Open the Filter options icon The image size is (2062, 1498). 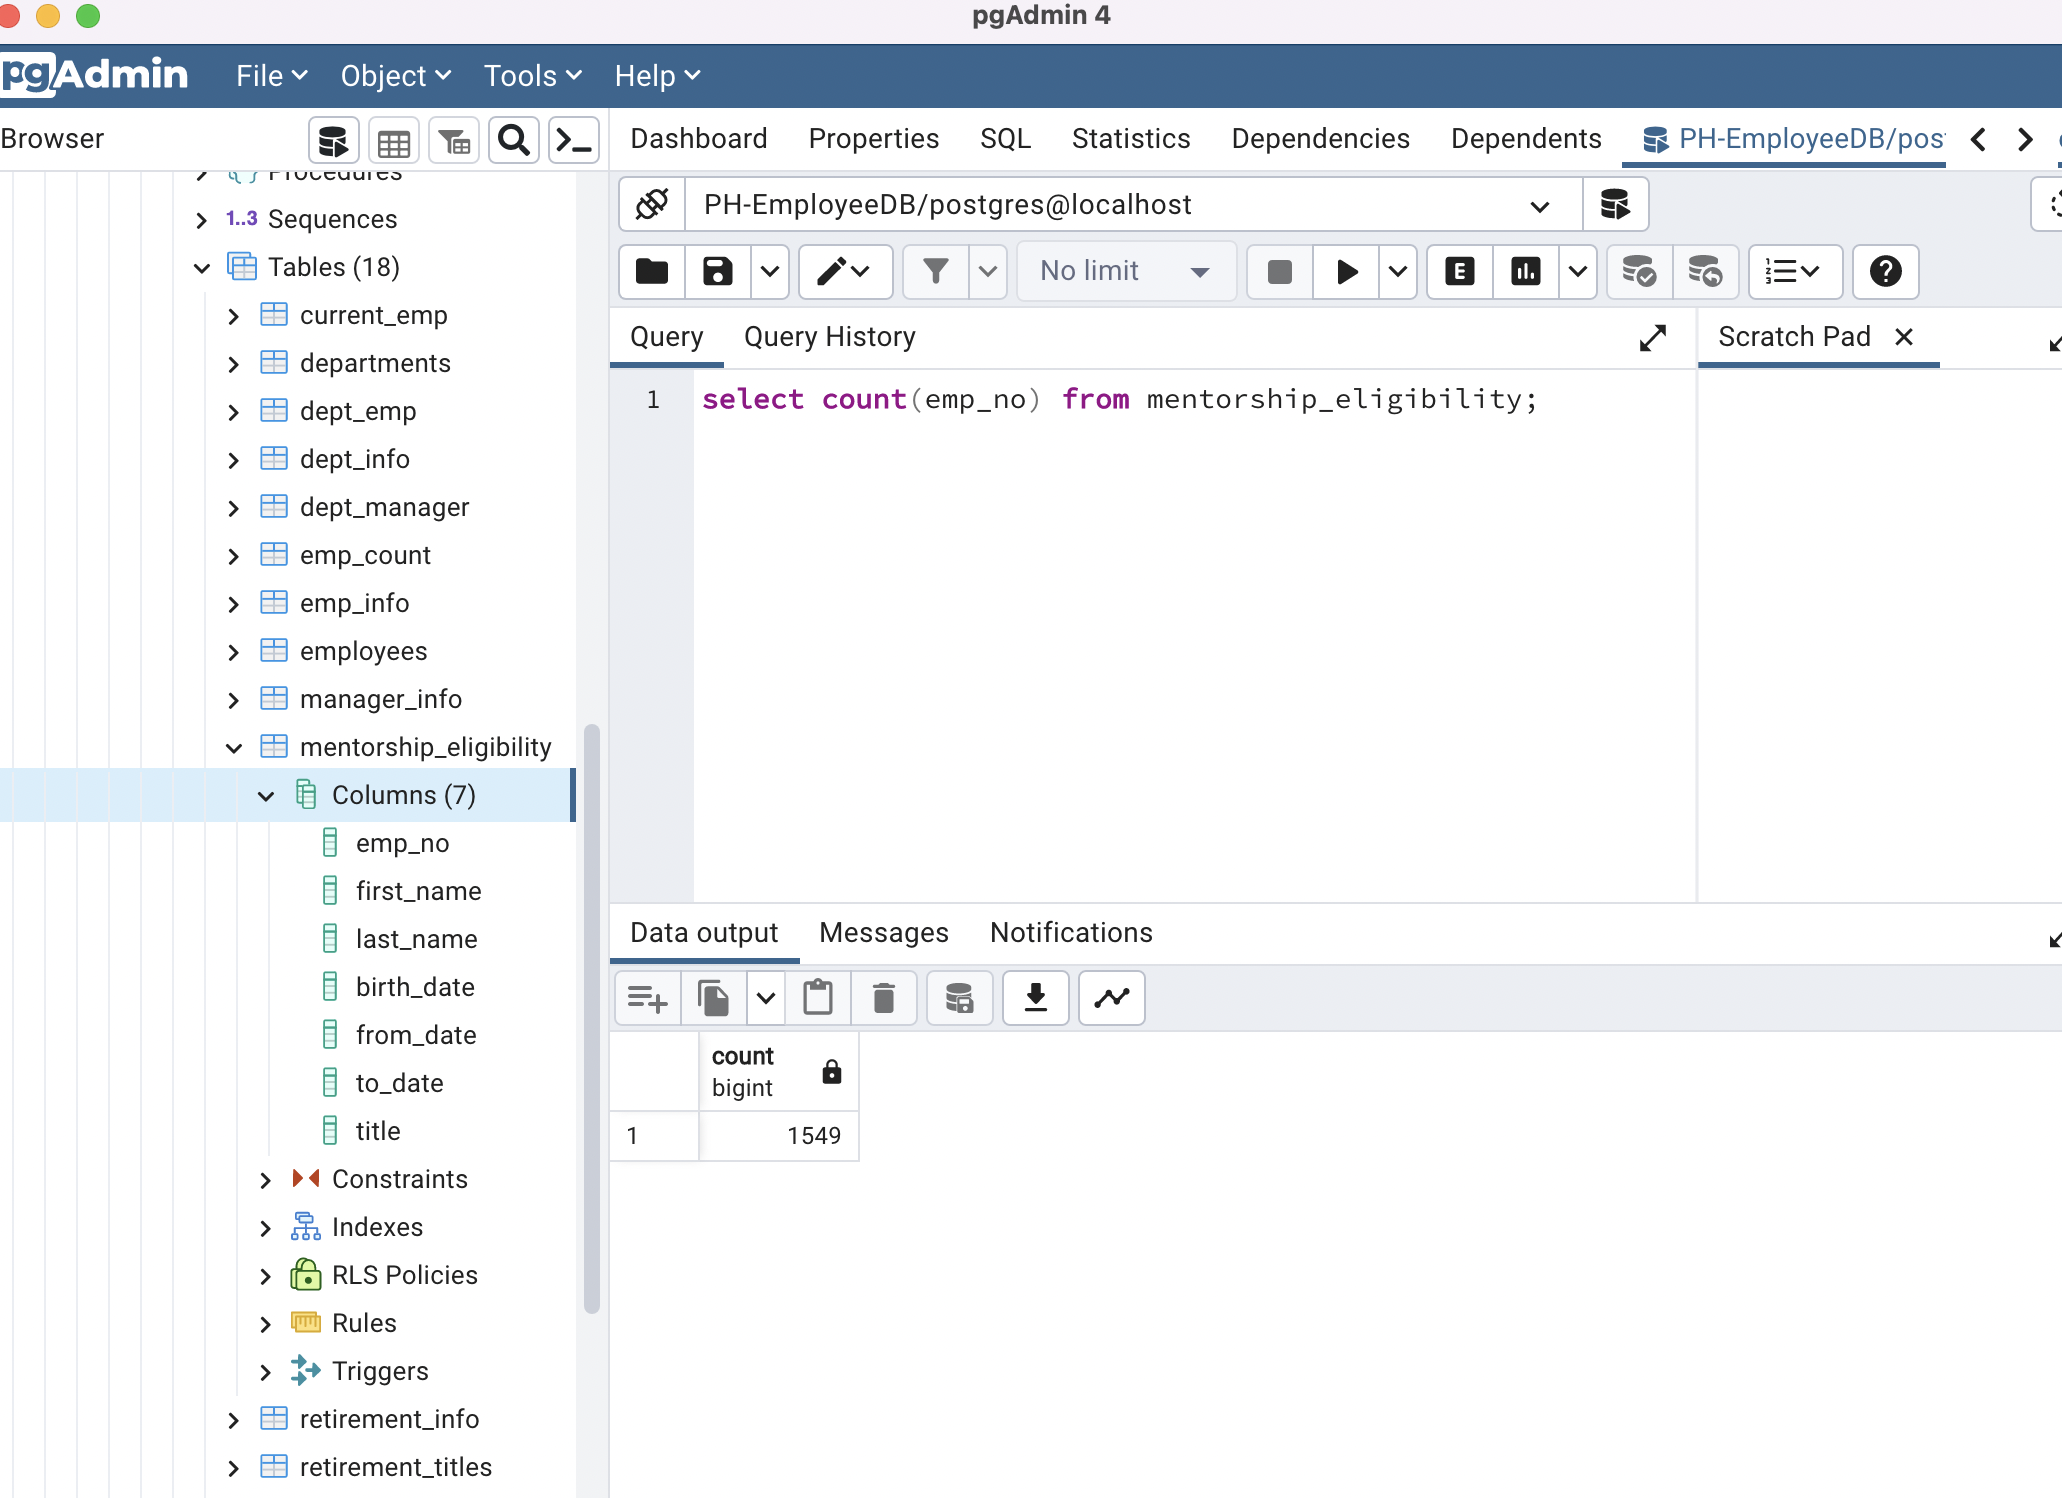pos(934,271)
